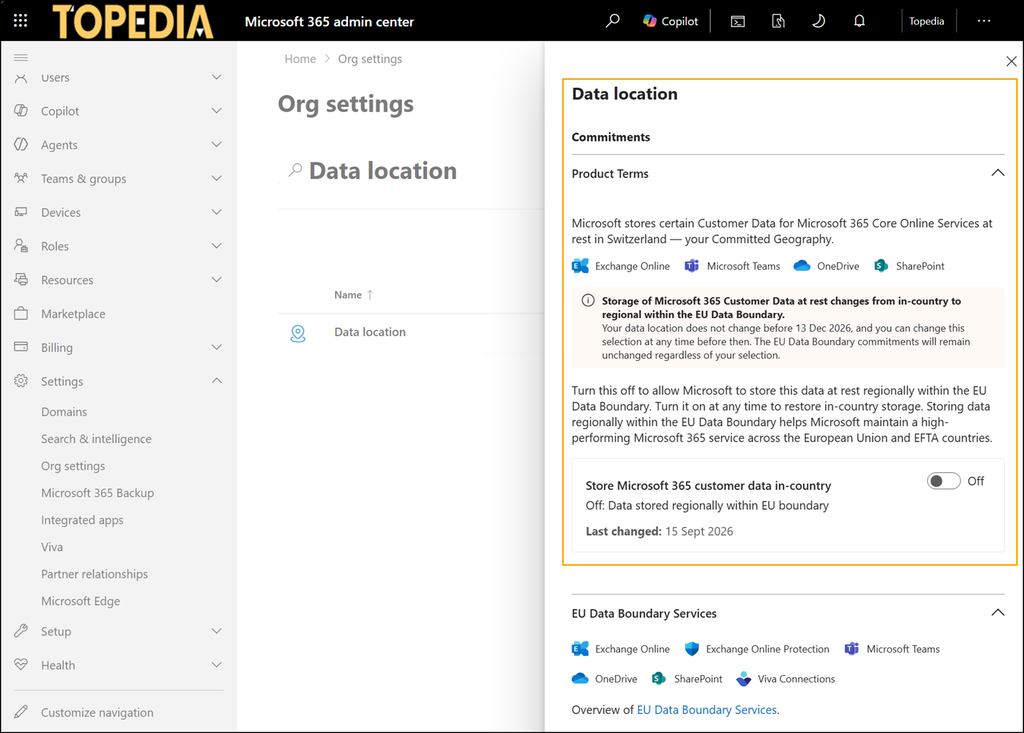Screen dimensions: 1024x733
Task: Collapse the EU Data Boundary Services section
Action: pyautogui.click(x=997, y=613)
